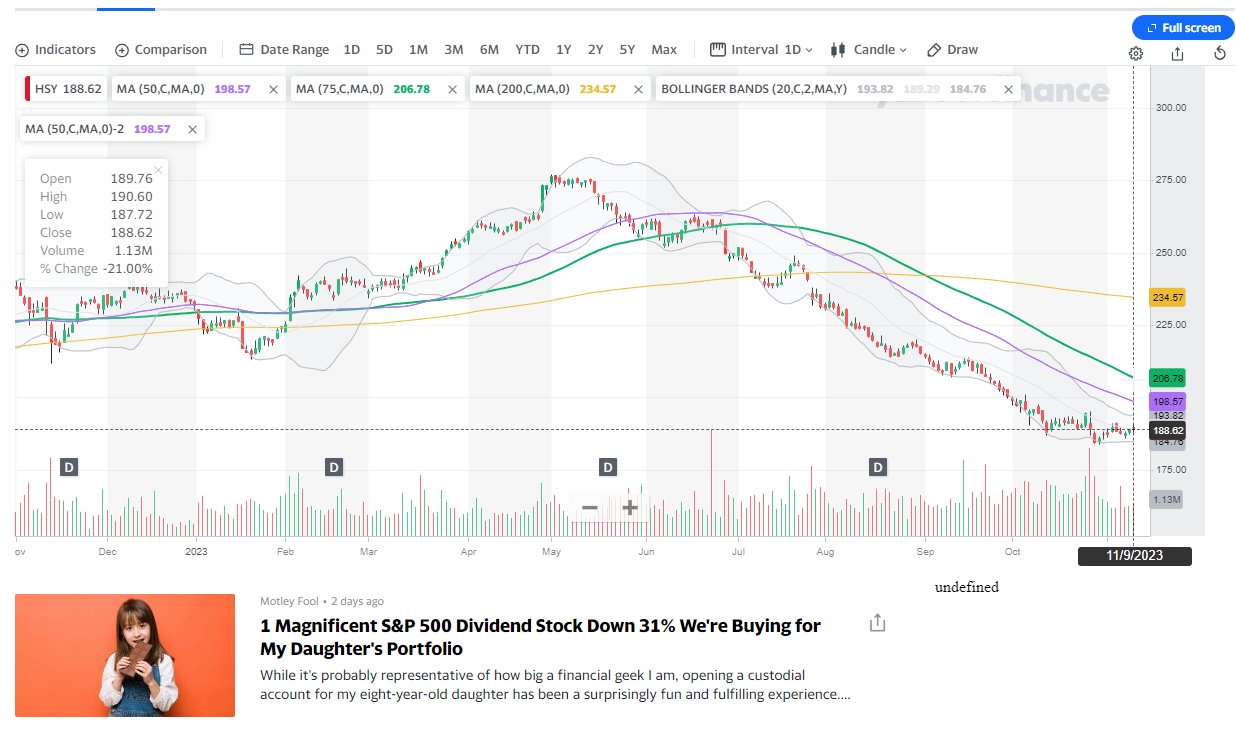This screenshot has width=1236, height=737.
Task: Share the Motley Fool article
Action: click(877, 624)
